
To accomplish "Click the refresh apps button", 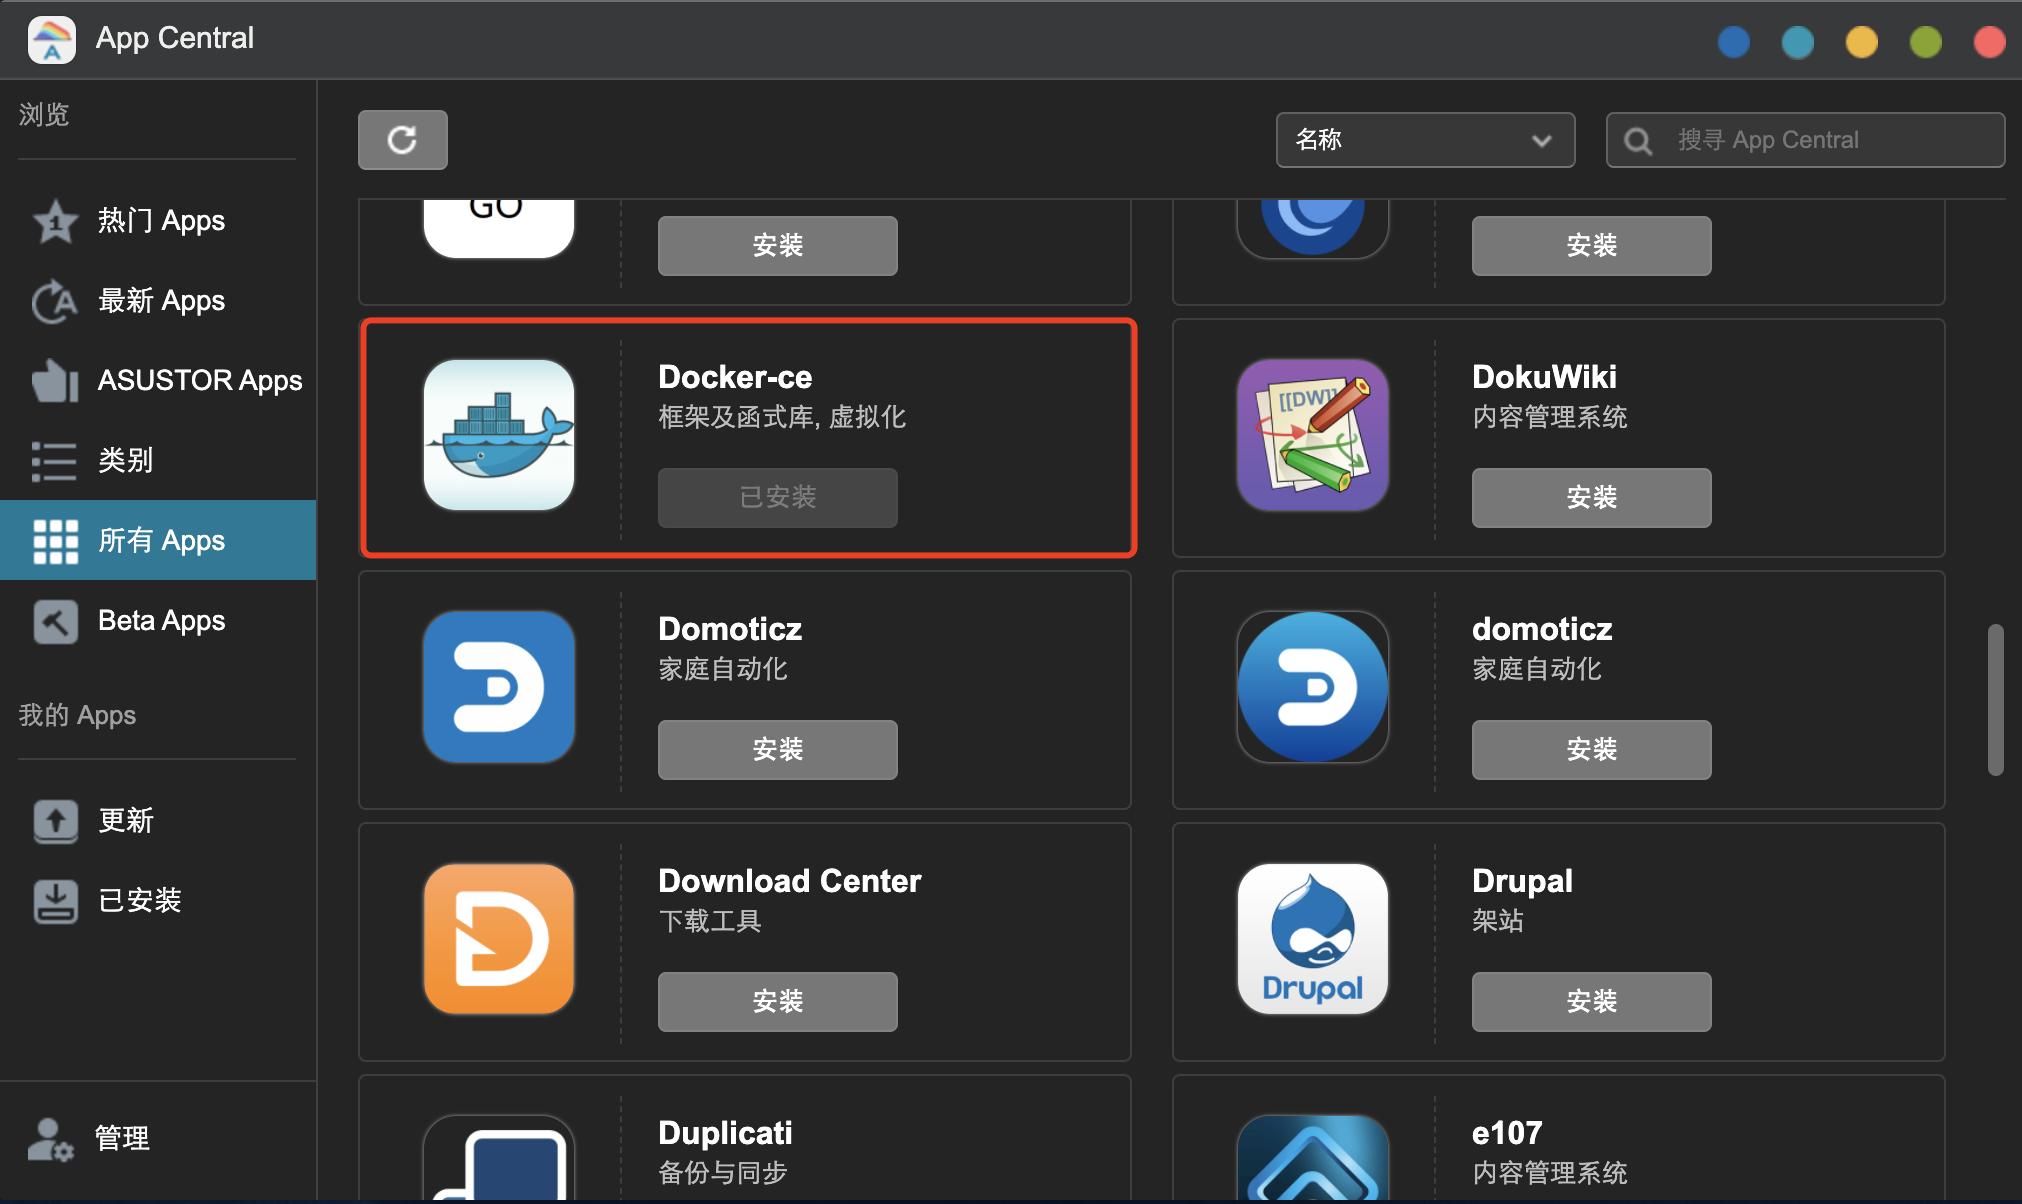I will [x=402, y=140].
